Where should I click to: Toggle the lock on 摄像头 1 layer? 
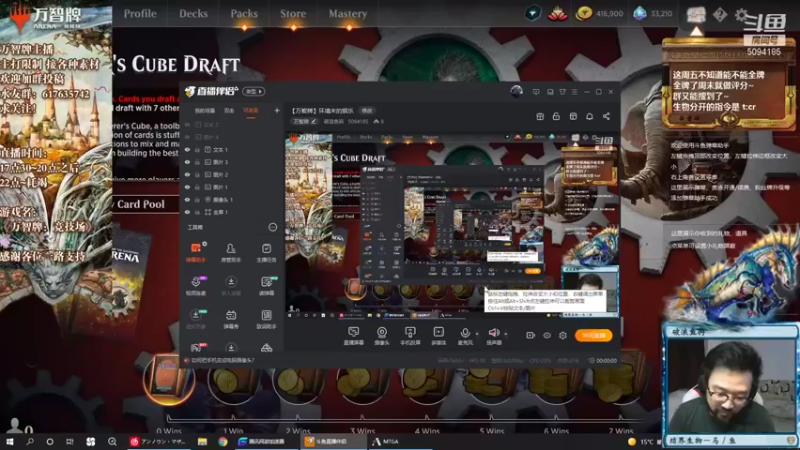pyautogui.click(x=197, y=199)
